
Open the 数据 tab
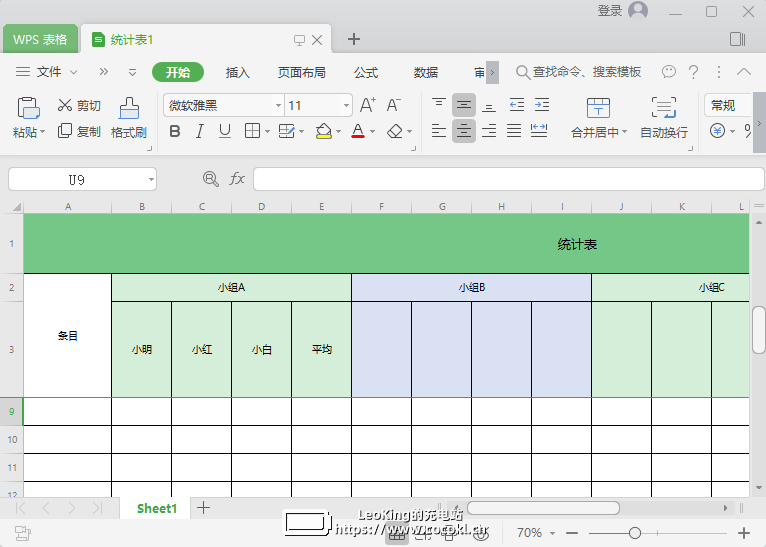pos(426,72)
